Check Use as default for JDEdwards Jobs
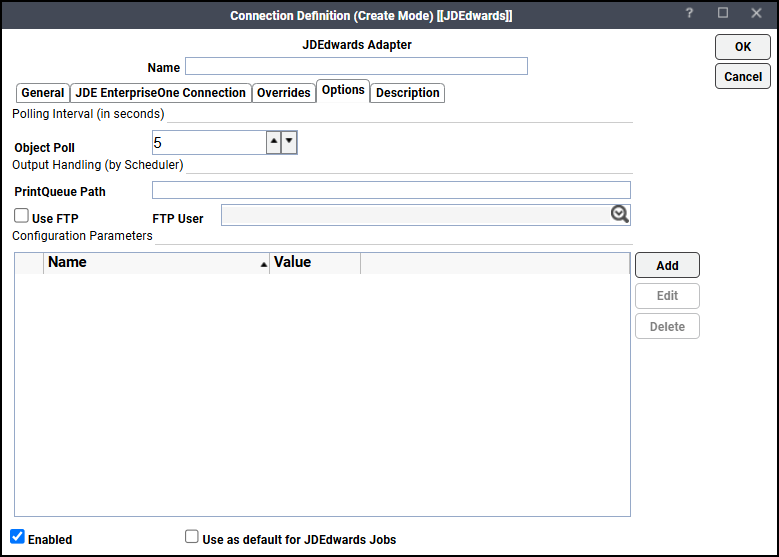 pos(192,536)
